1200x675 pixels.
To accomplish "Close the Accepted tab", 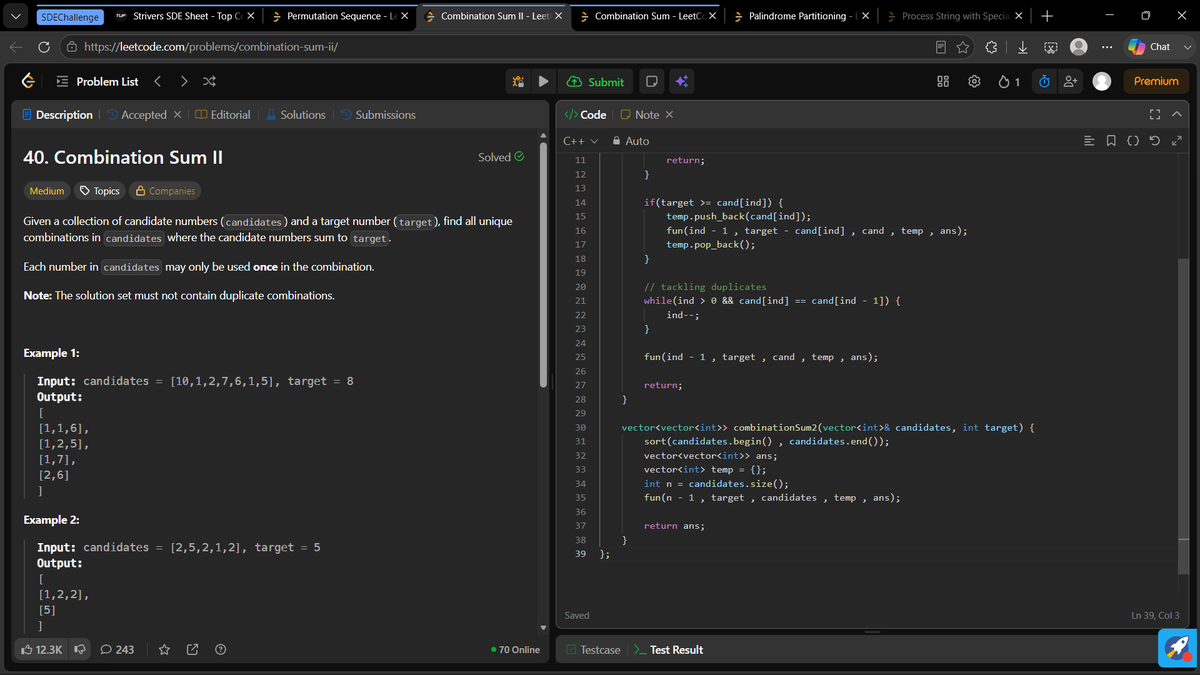I will click(177, 115).
